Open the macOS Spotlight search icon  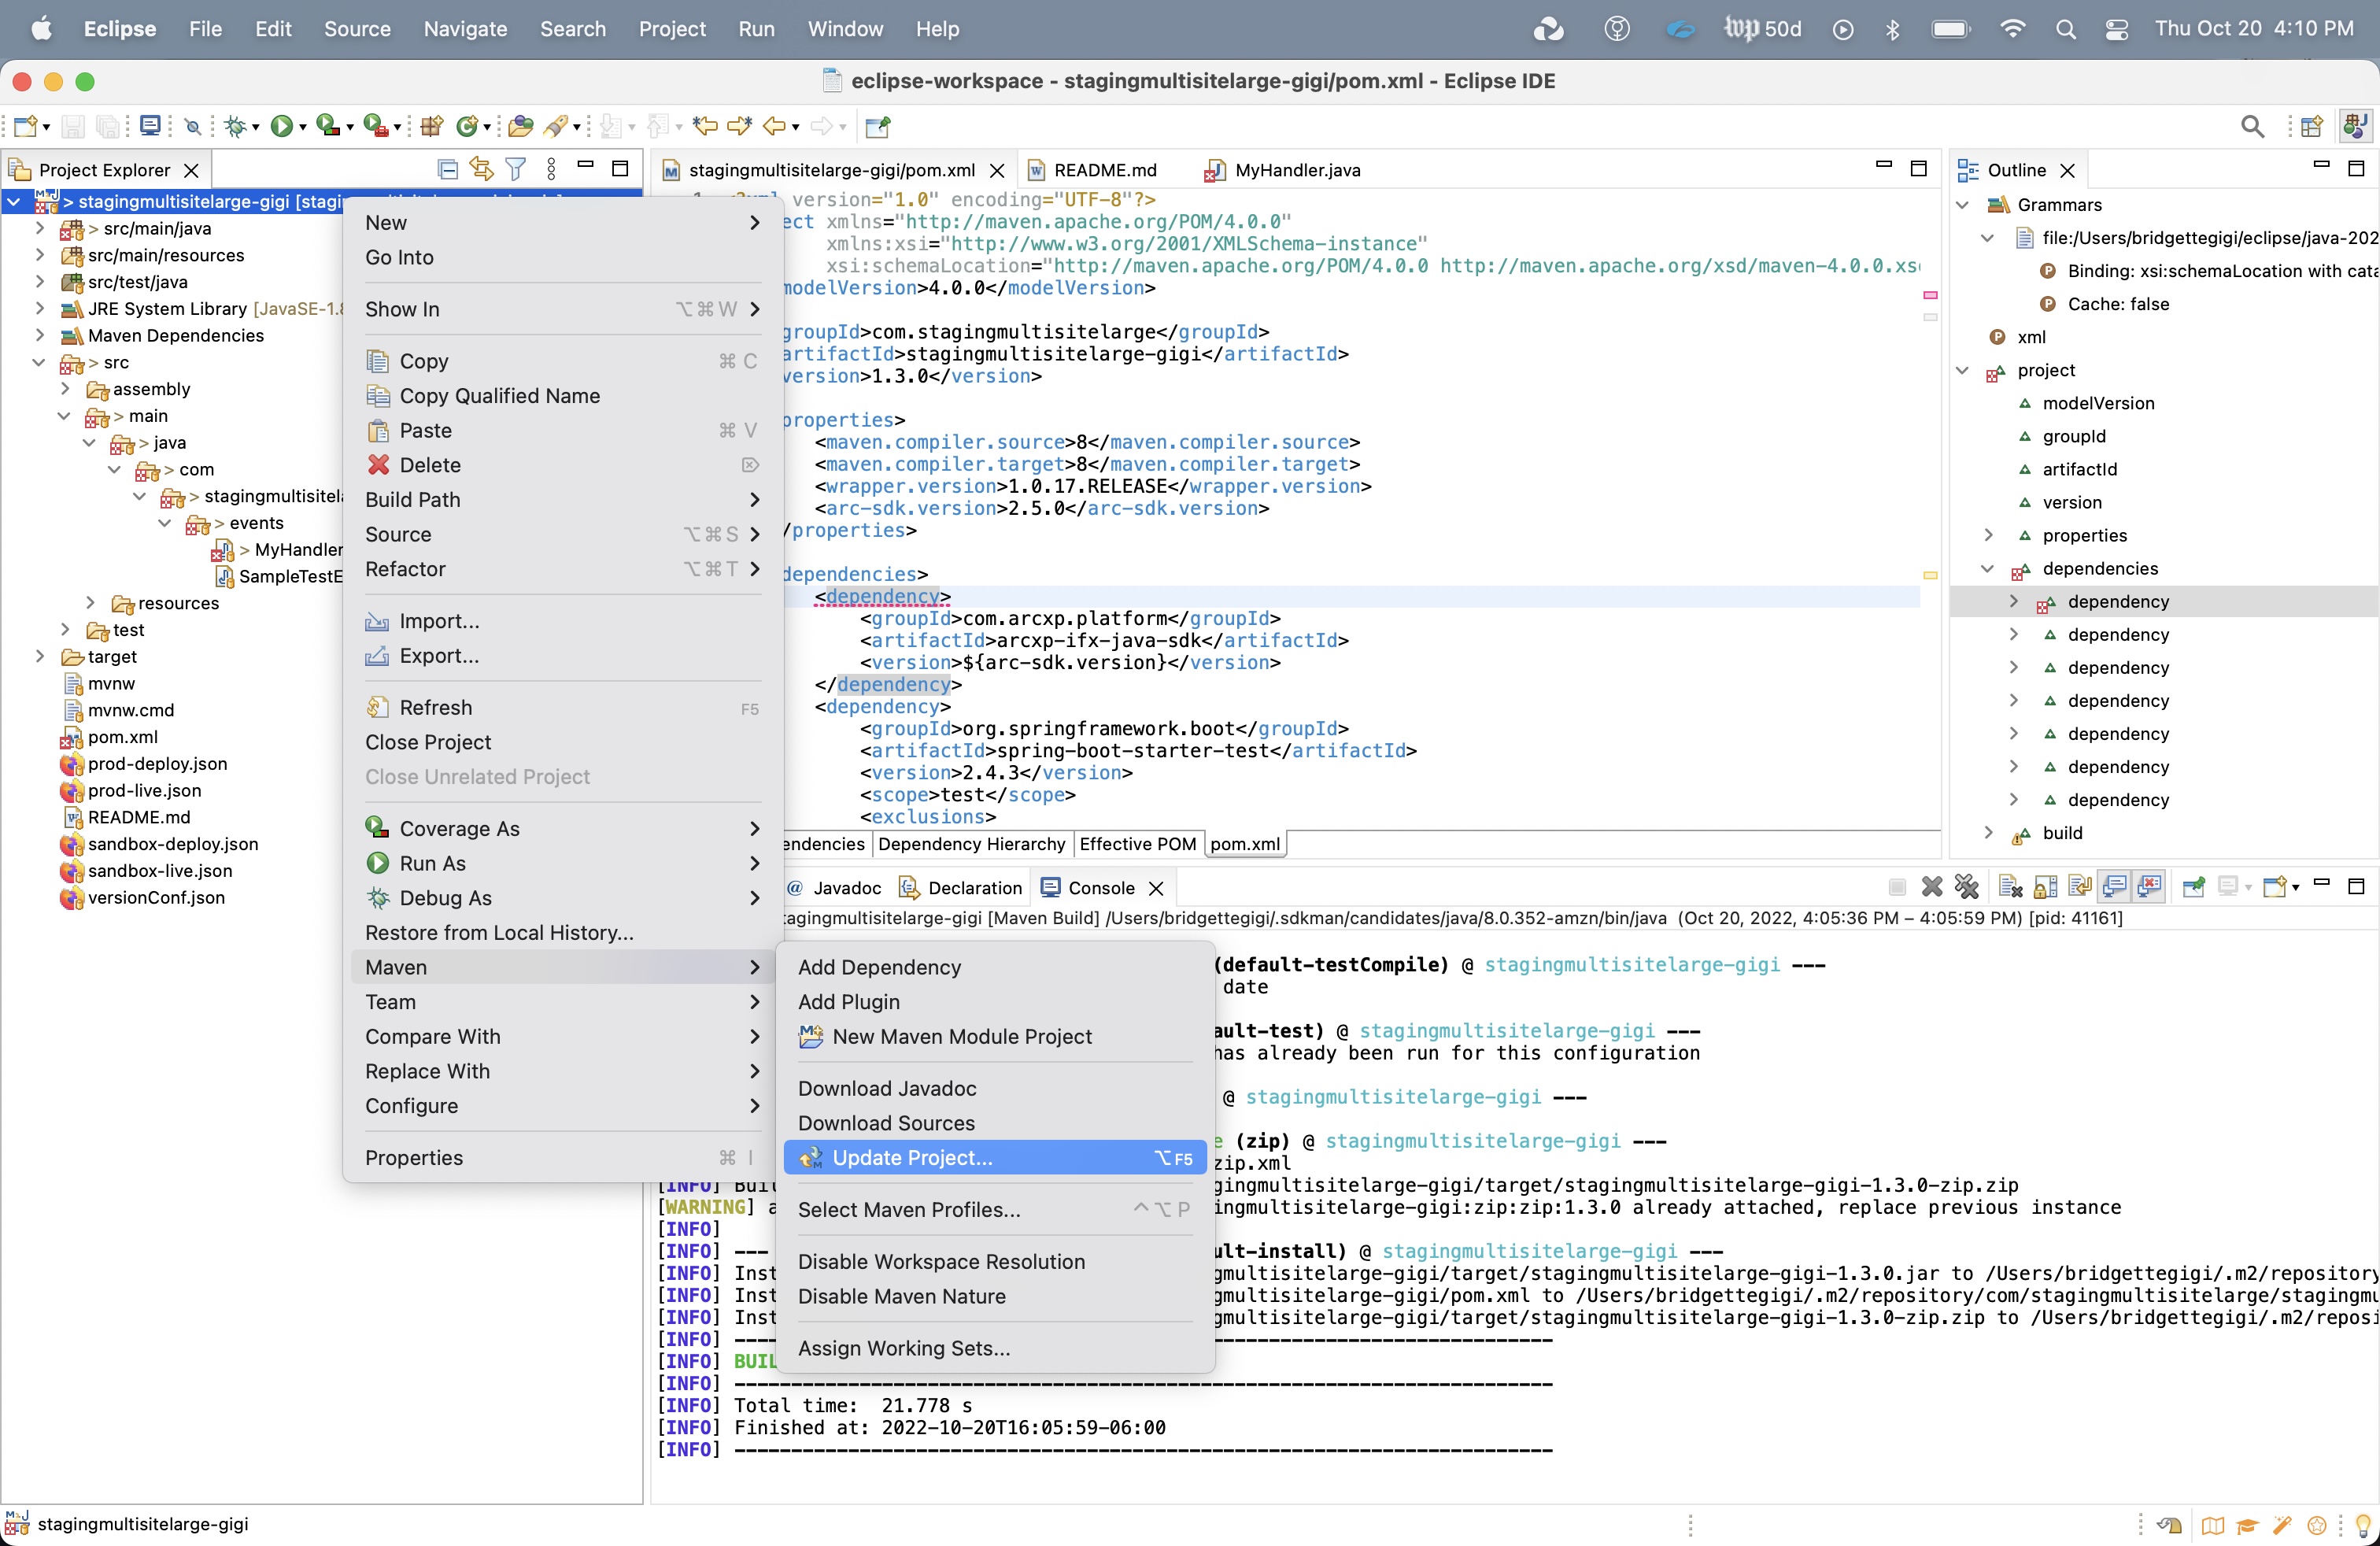(2066, 29)
